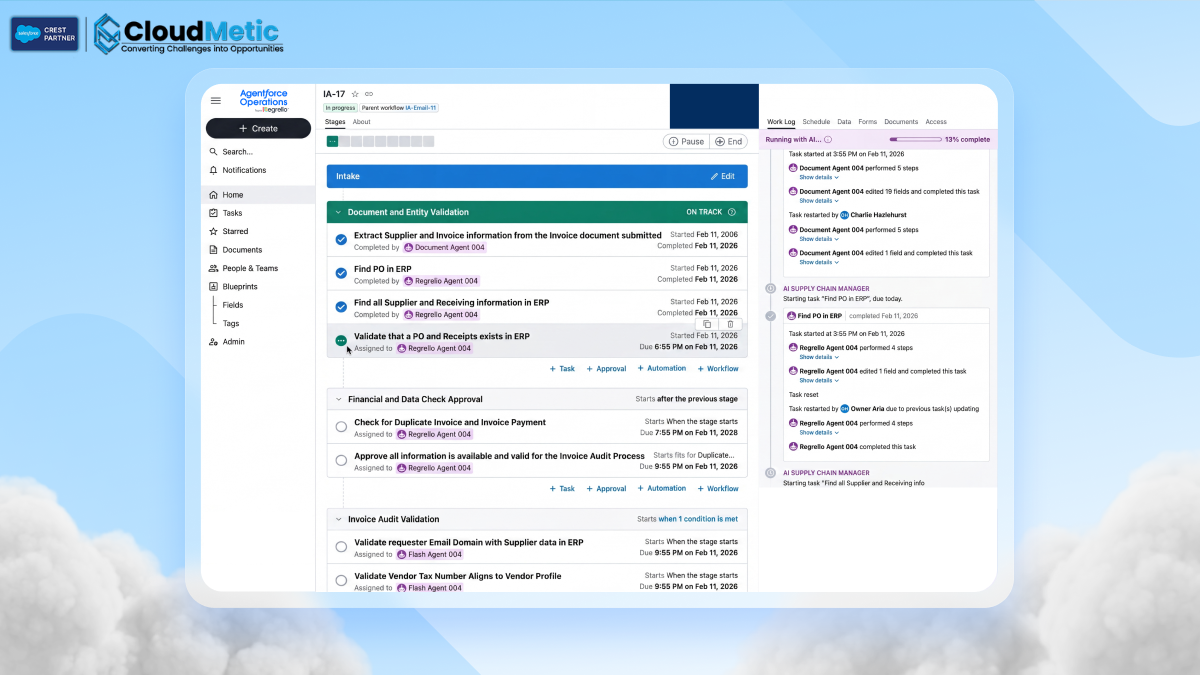This screenshot has height=675, width=1200.
Task: Show details under Document Agent 004 edited 1 field
Action: pos(819,262)
